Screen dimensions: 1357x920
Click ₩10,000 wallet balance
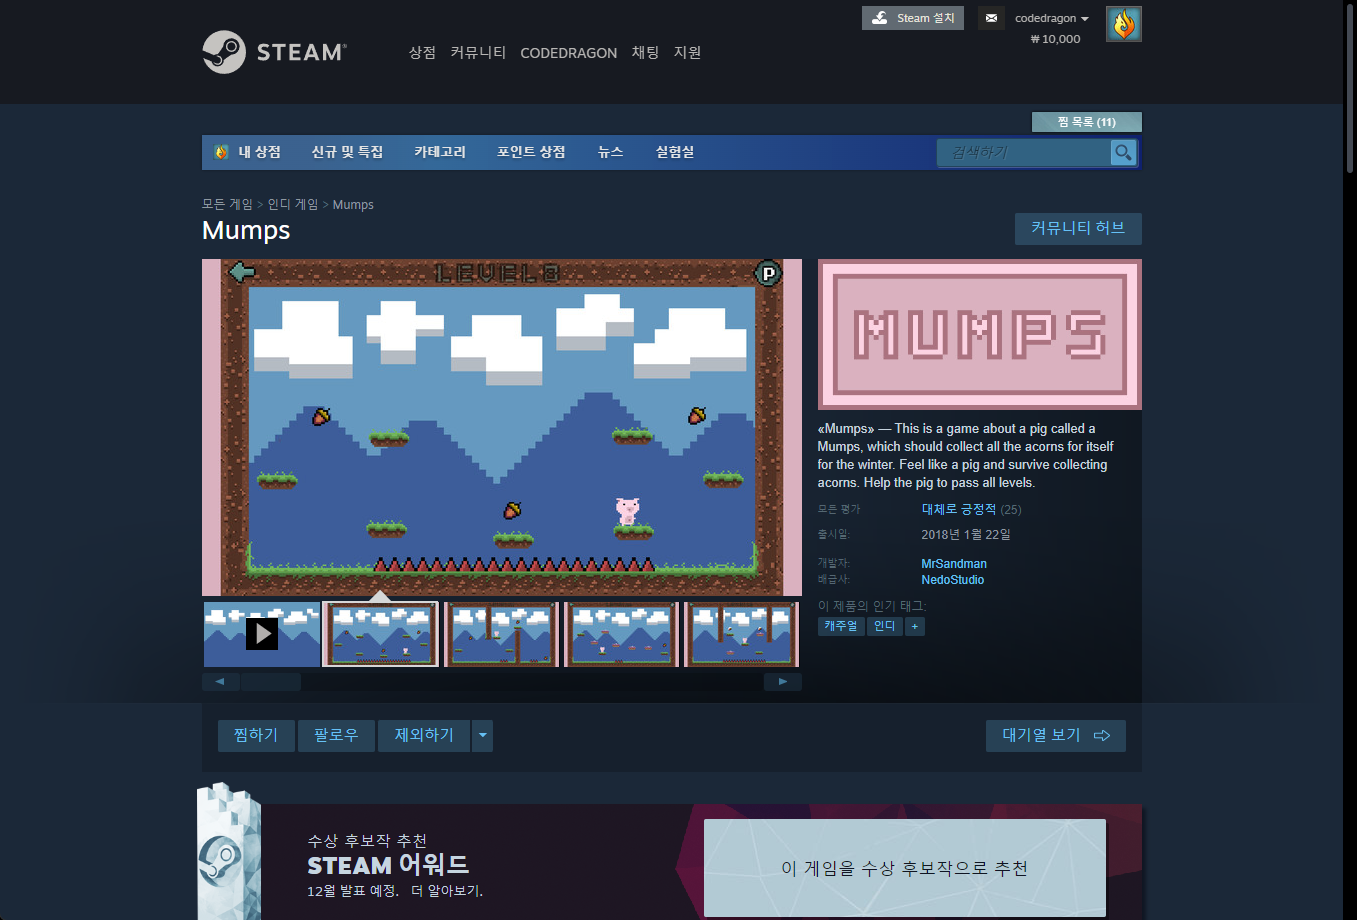click(x=1055, y=39)
